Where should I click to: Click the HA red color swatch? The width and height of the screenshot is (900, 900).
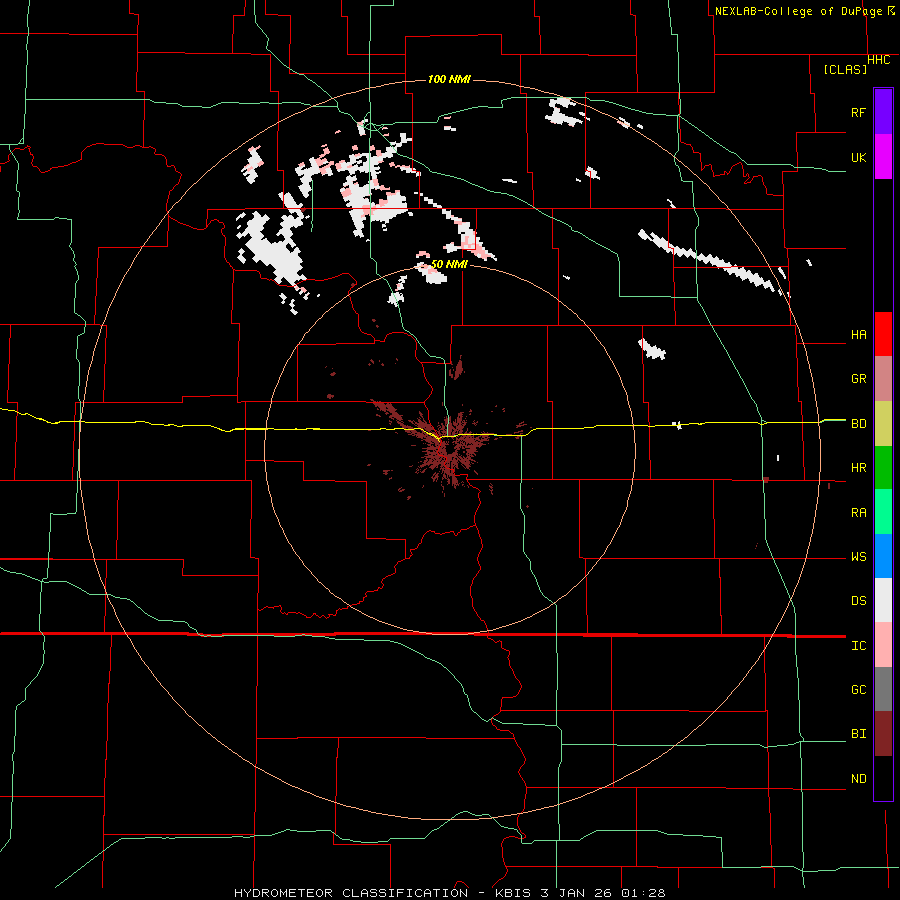(x=883, y=334)
